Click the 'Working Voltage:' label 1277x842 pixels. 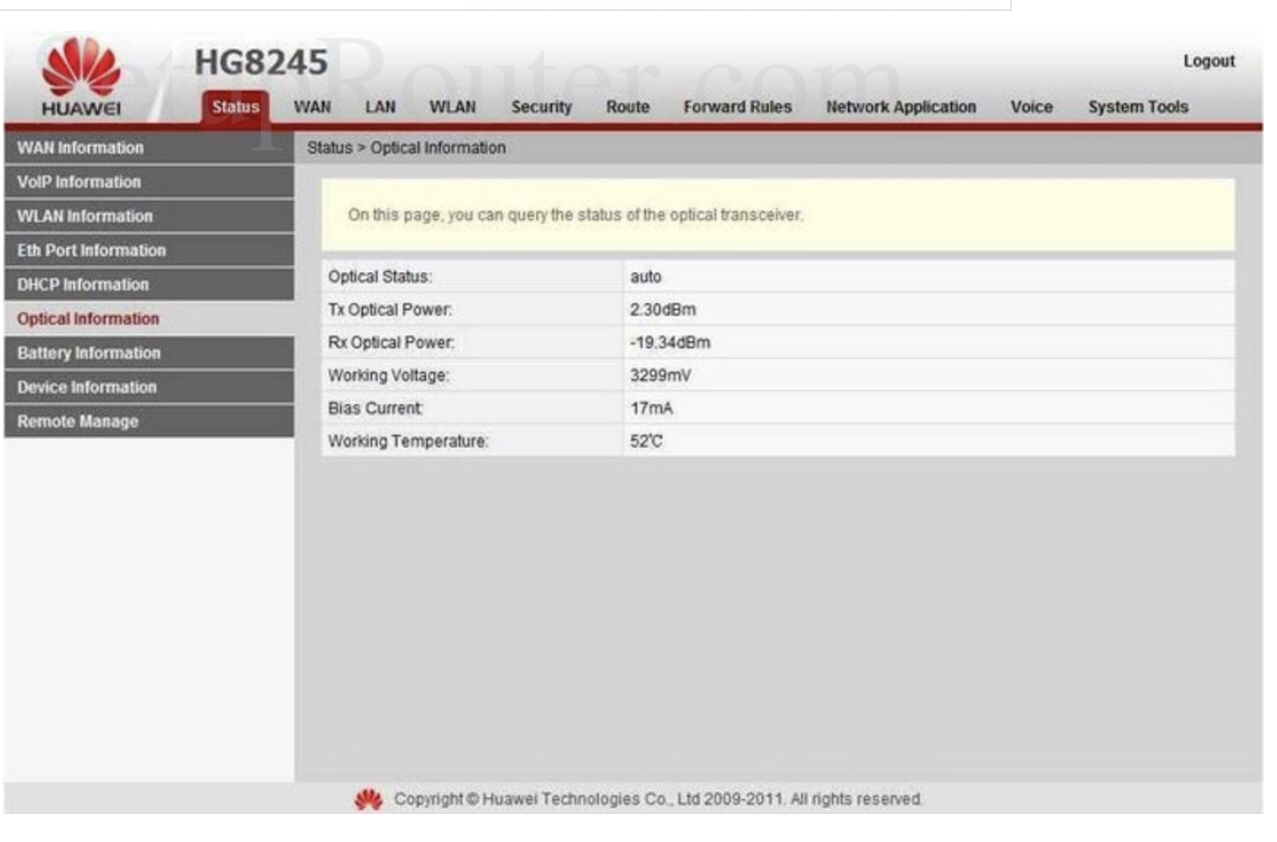389,376
